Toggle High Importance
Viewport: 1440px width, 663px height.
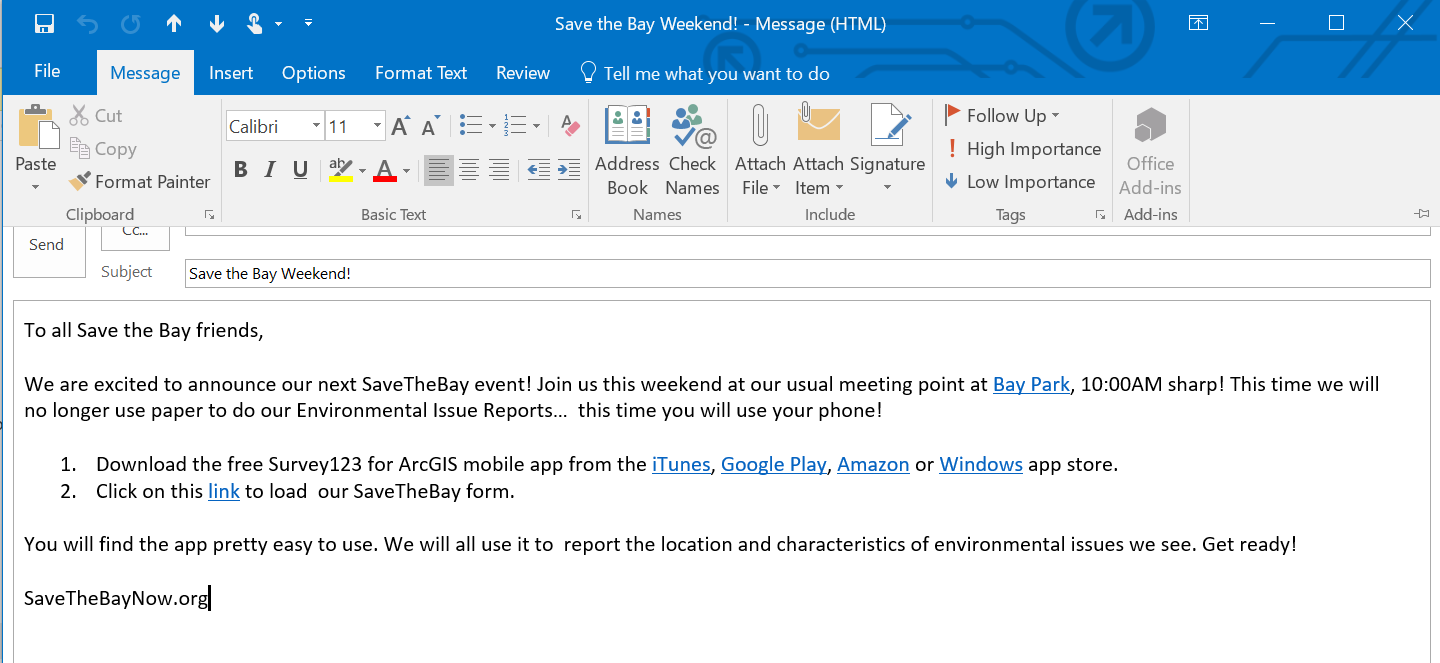click(x=1023, y=149)
